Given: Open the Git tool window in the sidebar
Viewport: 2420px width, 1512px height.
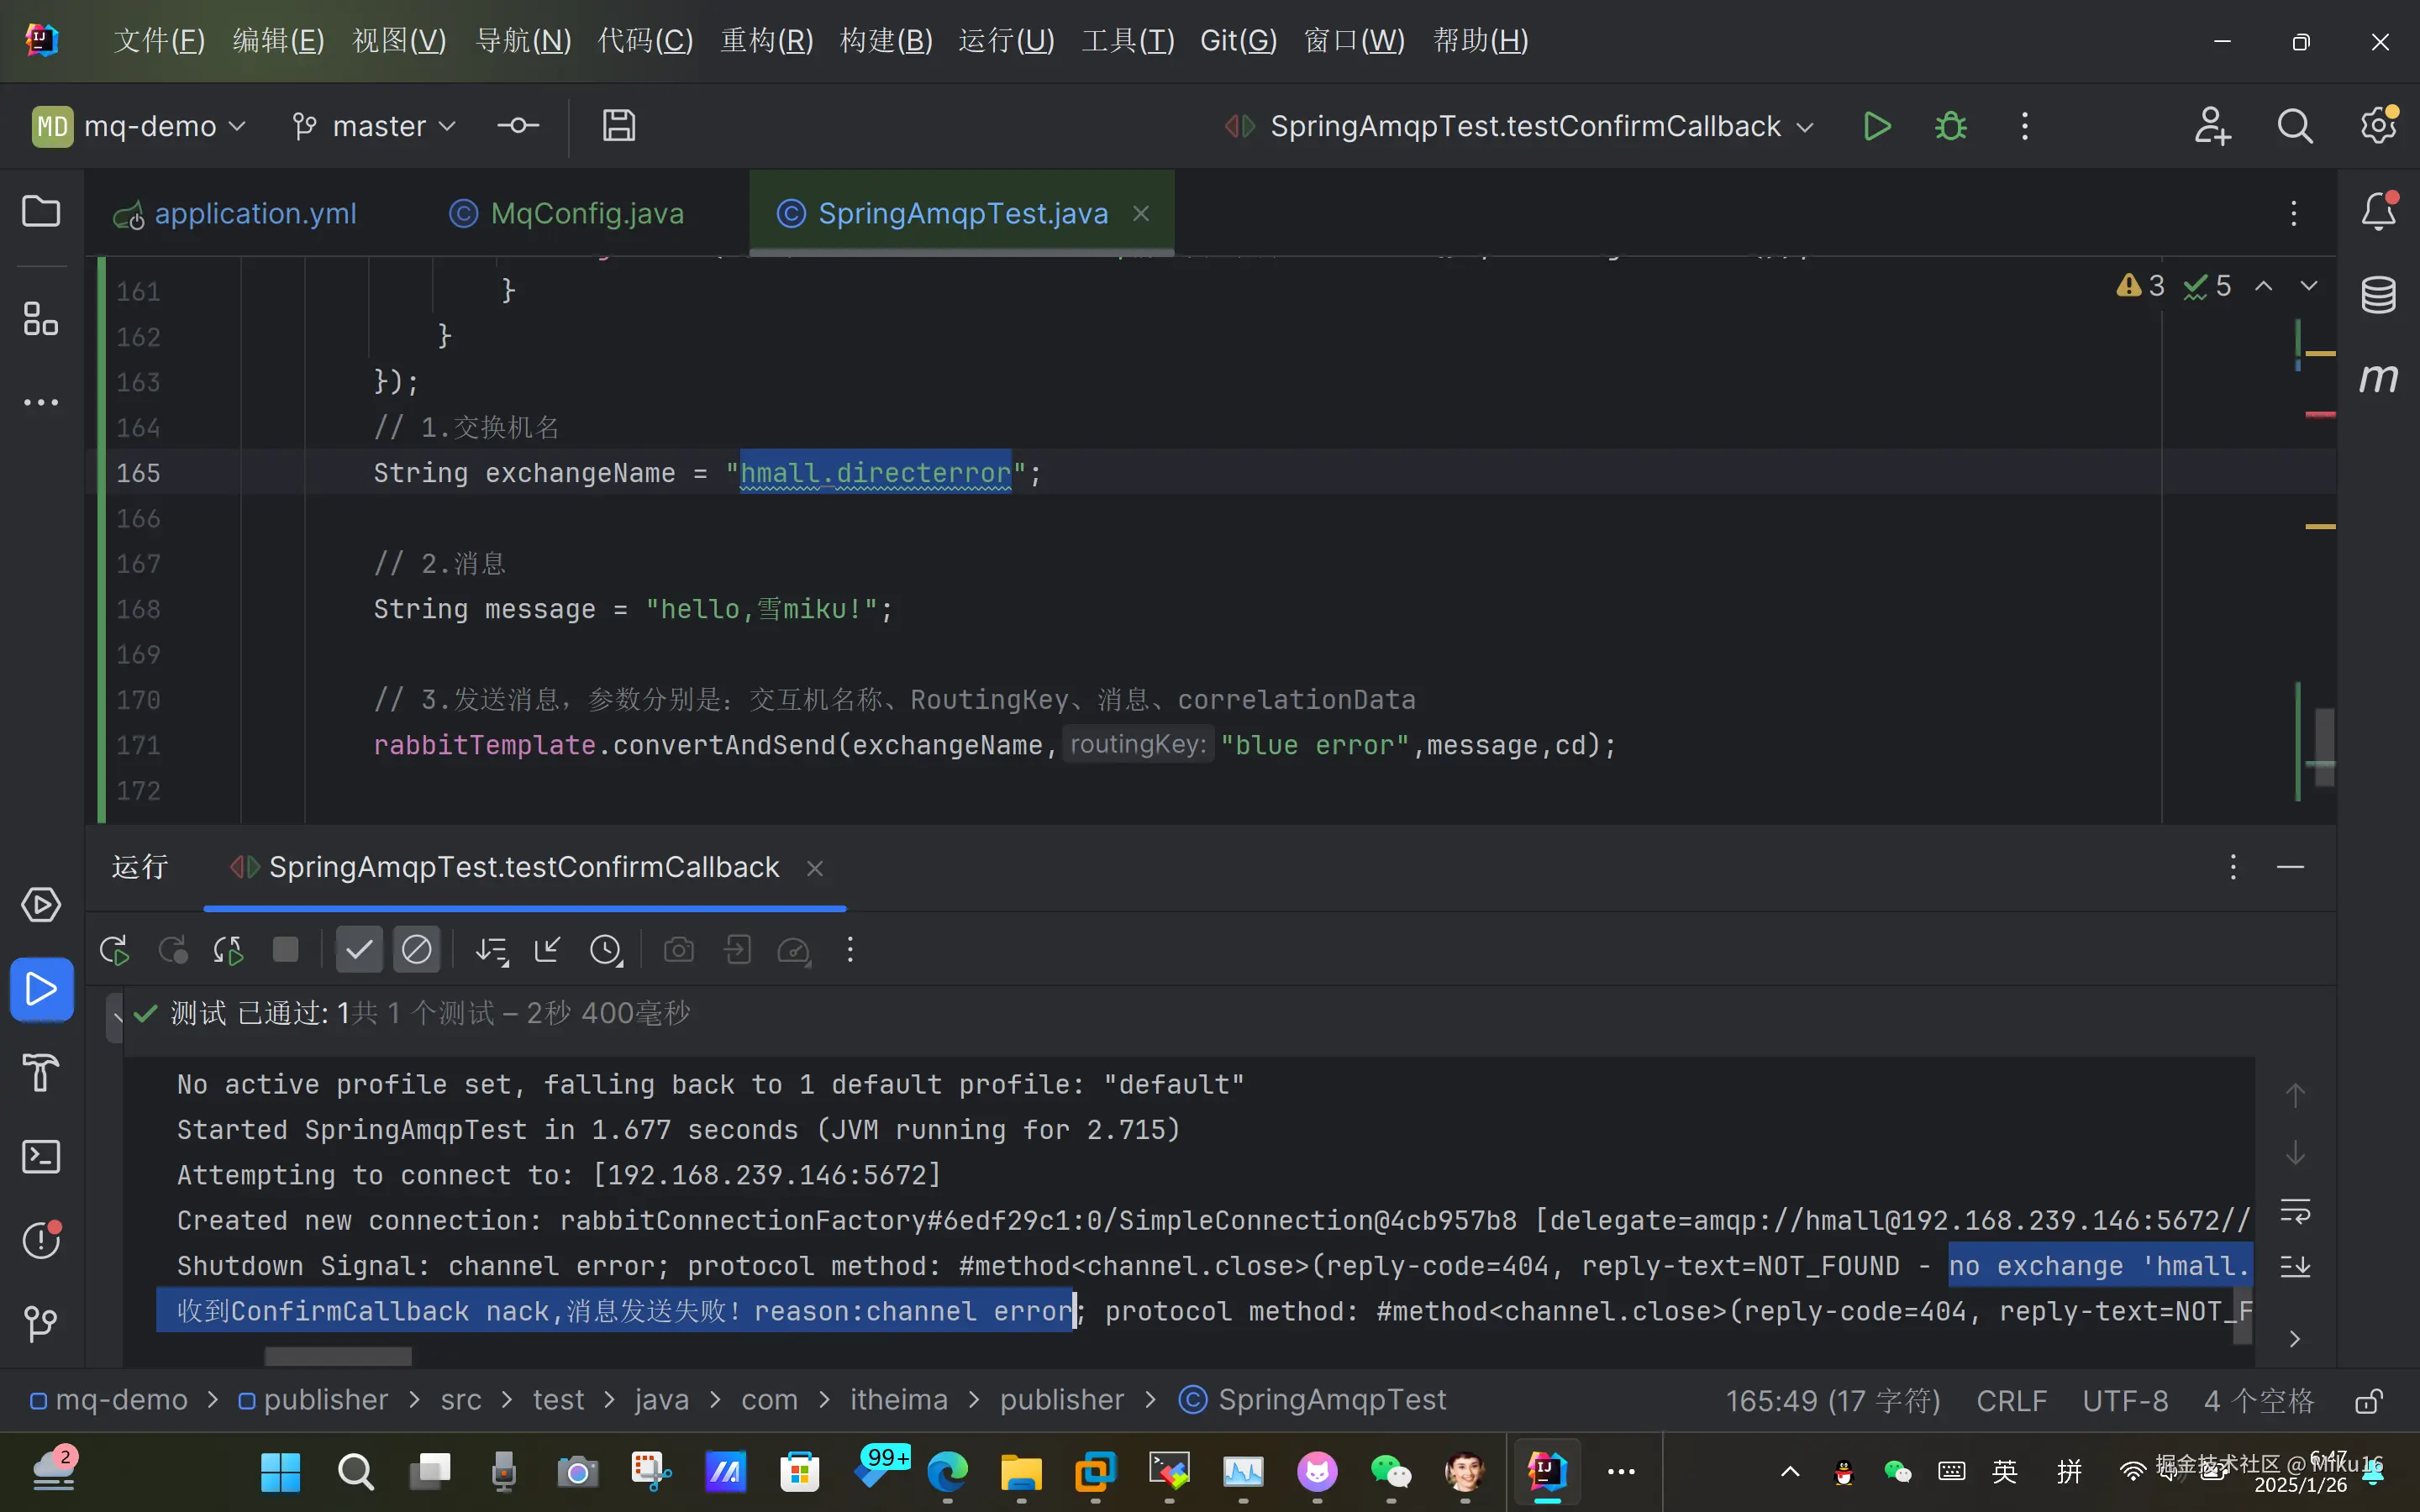Looking at the screenshot, I should (x=41, y=1324).
